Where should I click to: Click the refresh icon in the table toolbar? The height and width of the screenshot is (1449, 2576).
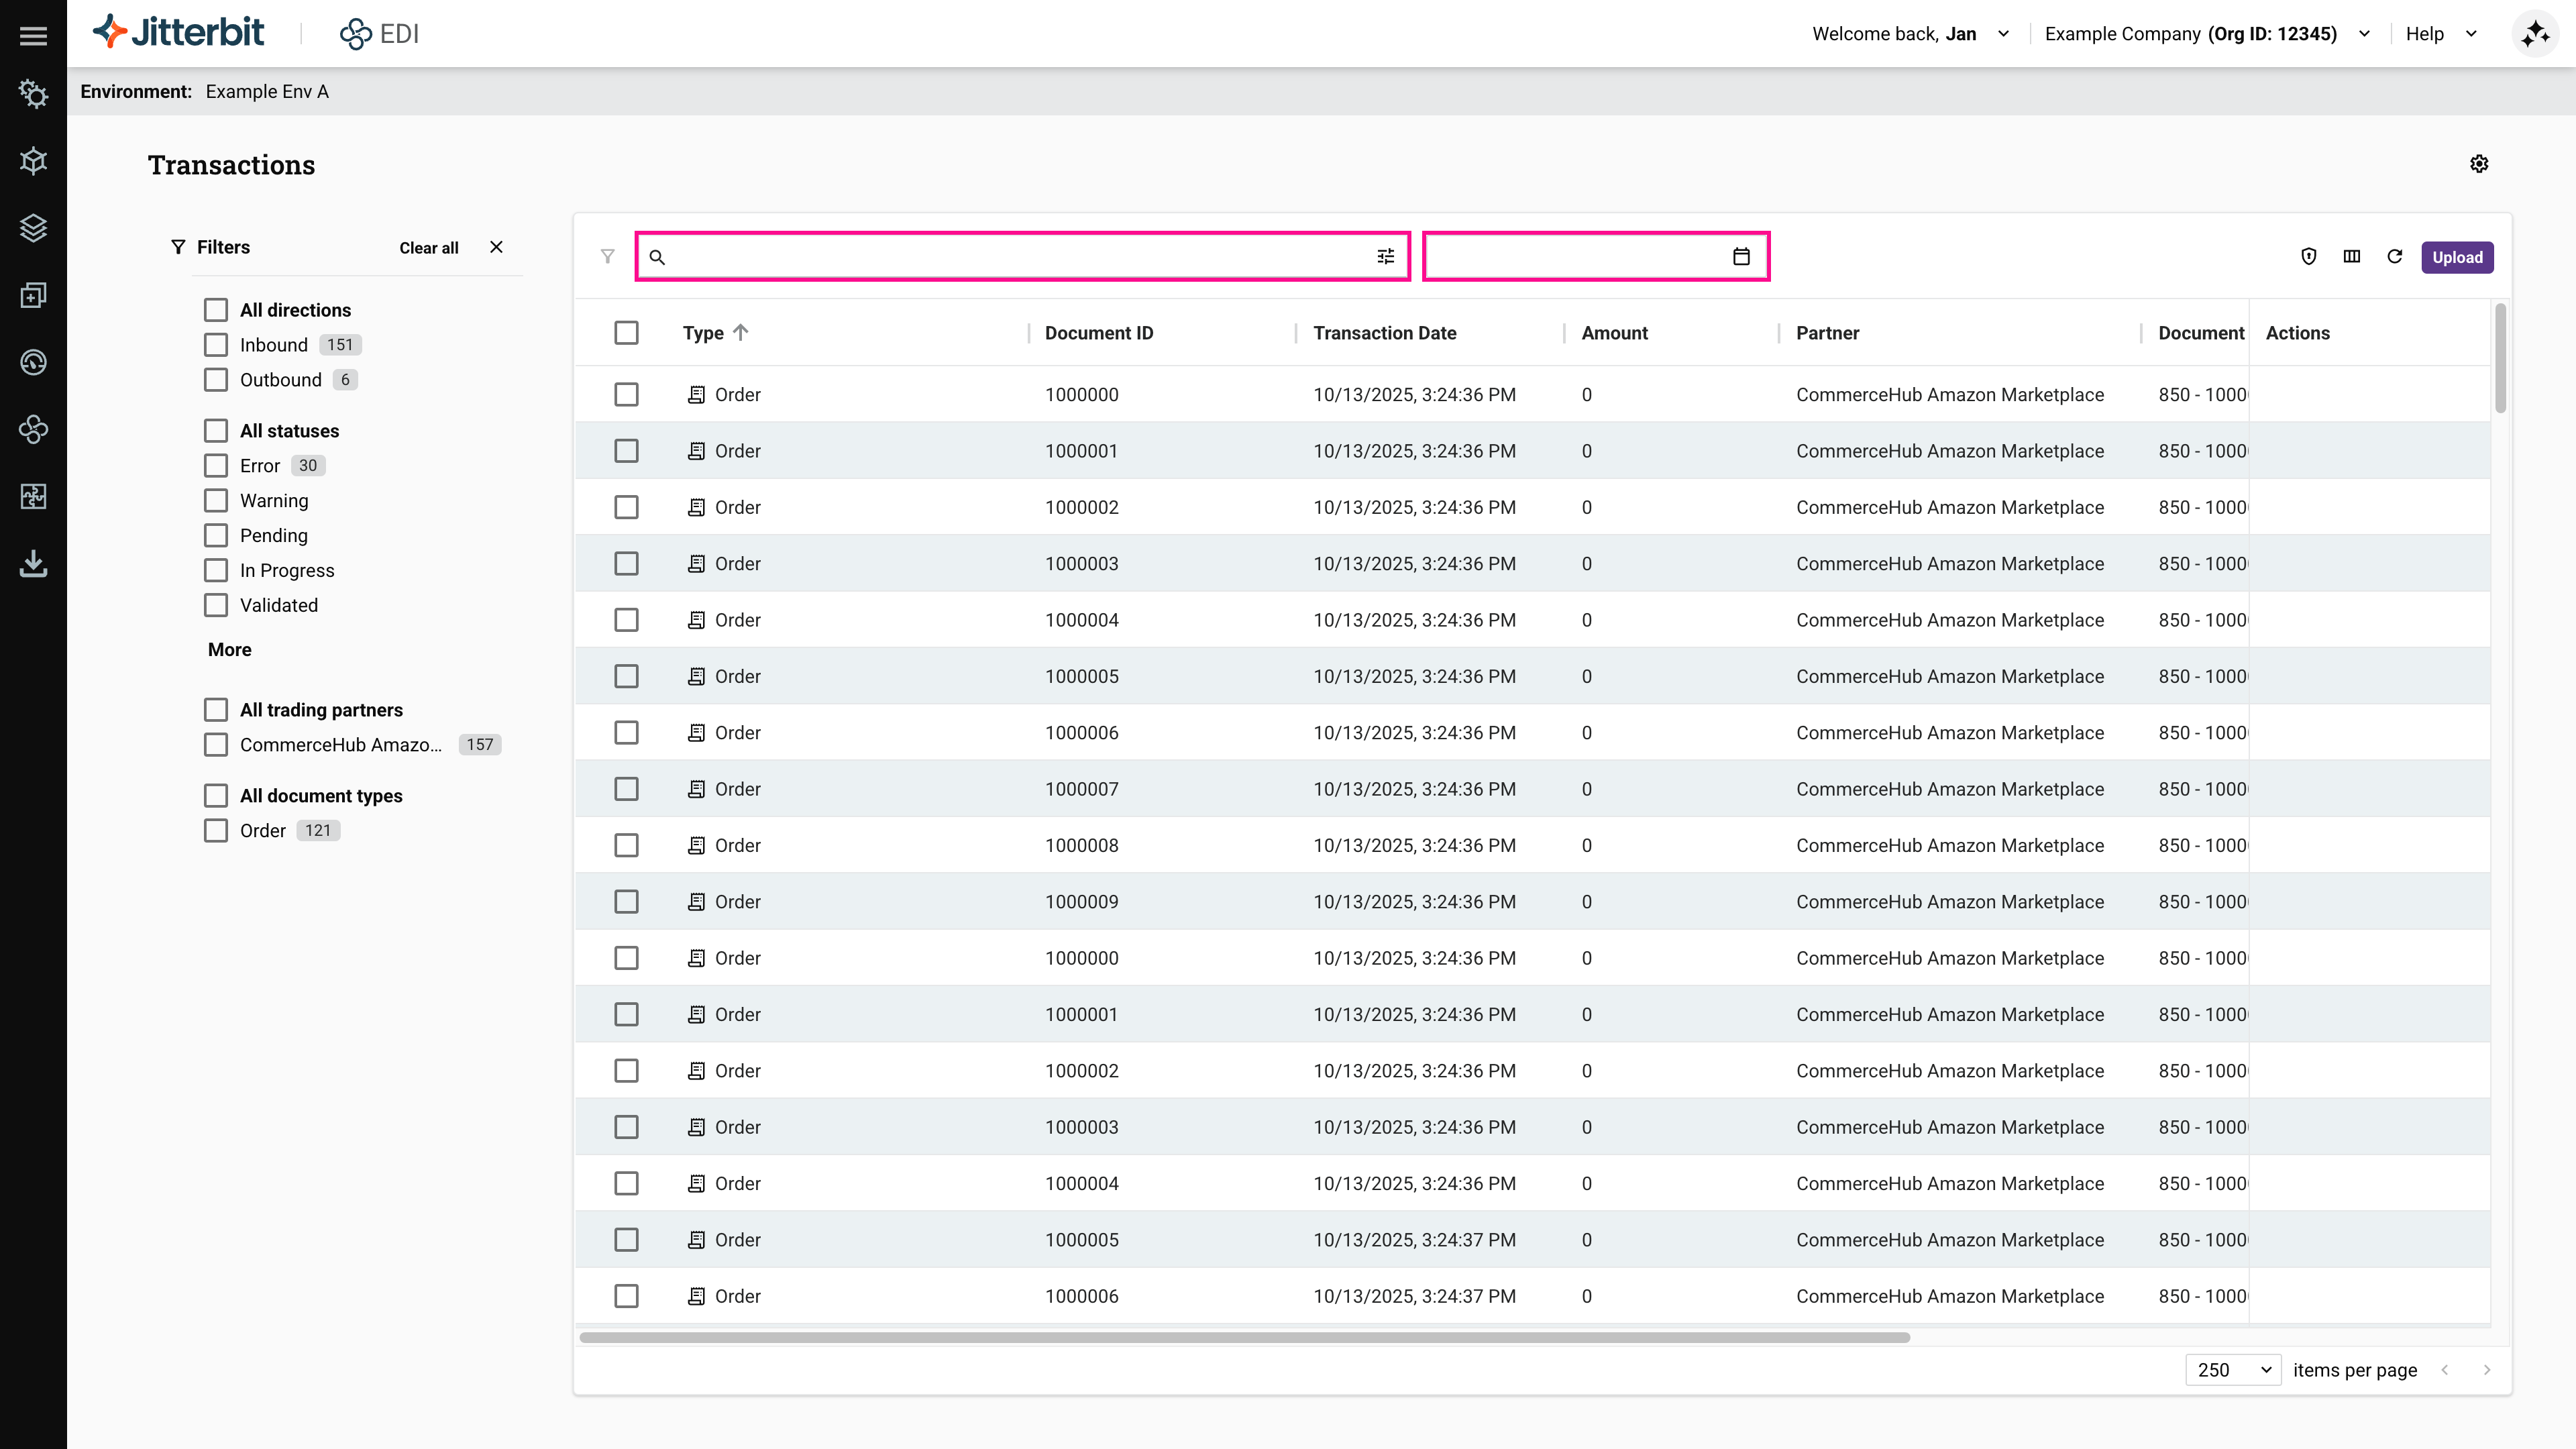pyautogui.click(x=2394, y=257)
